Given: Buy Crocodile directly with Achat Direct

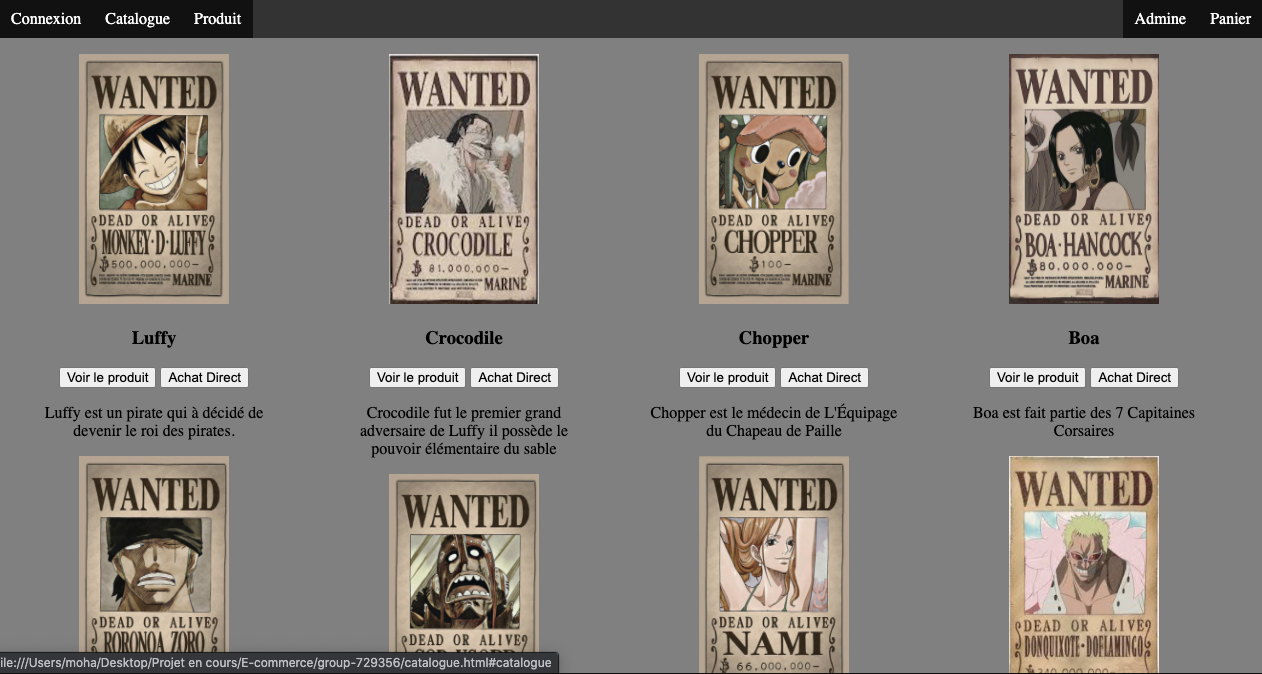Looking at the screenshot, I should point(514,377).
